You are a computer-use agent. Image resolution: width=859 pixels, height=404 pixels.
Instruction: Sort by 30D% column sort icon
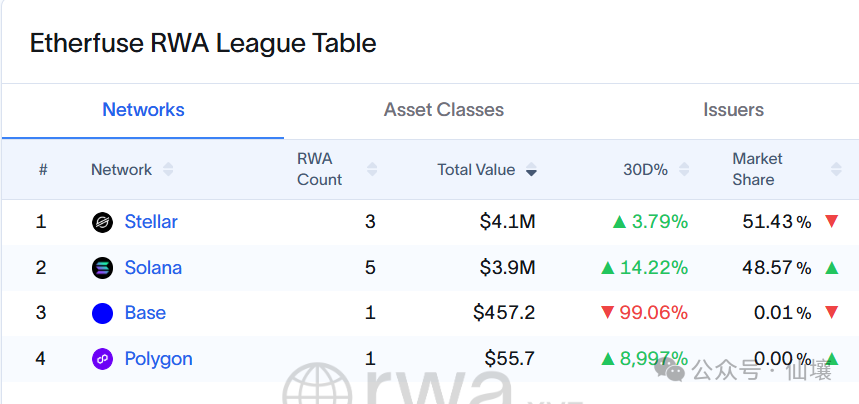[684, 170]
